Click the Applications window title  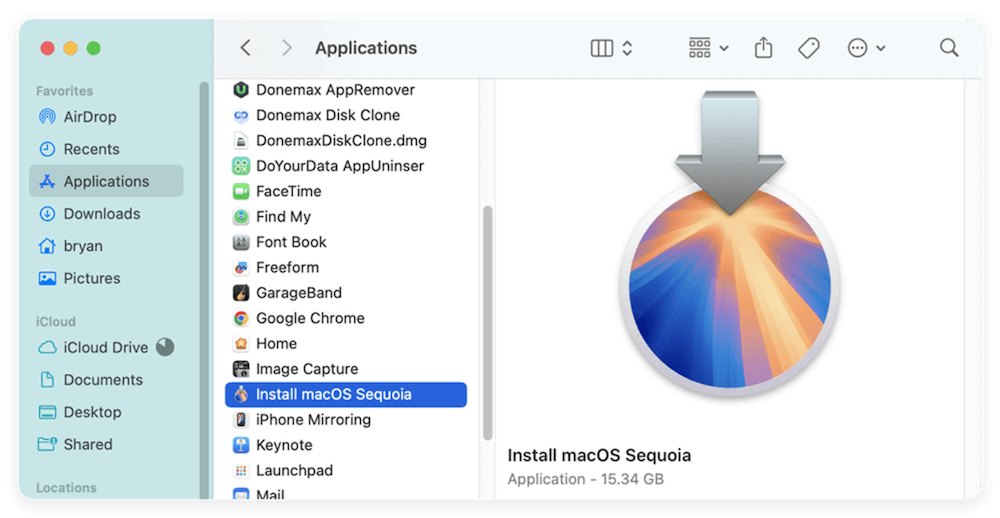point(366,48)
